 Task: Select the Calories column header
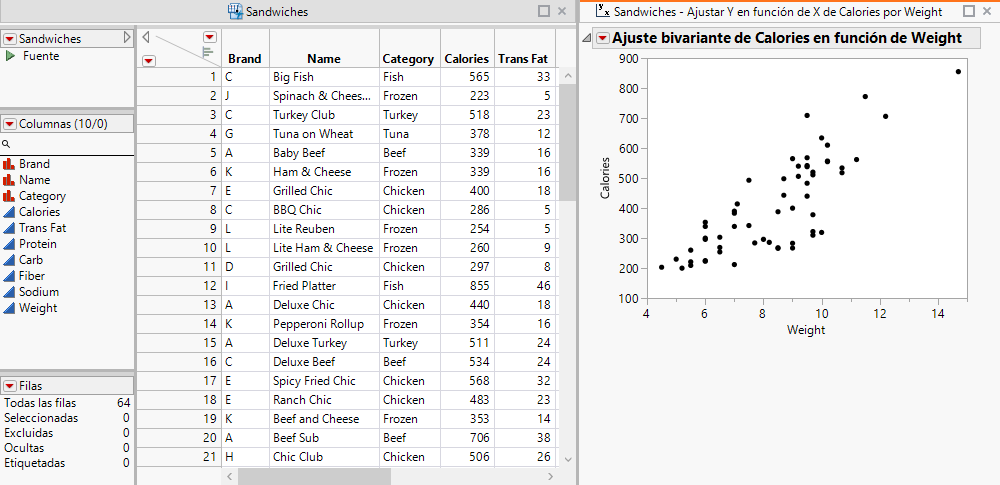click(467, 59)
